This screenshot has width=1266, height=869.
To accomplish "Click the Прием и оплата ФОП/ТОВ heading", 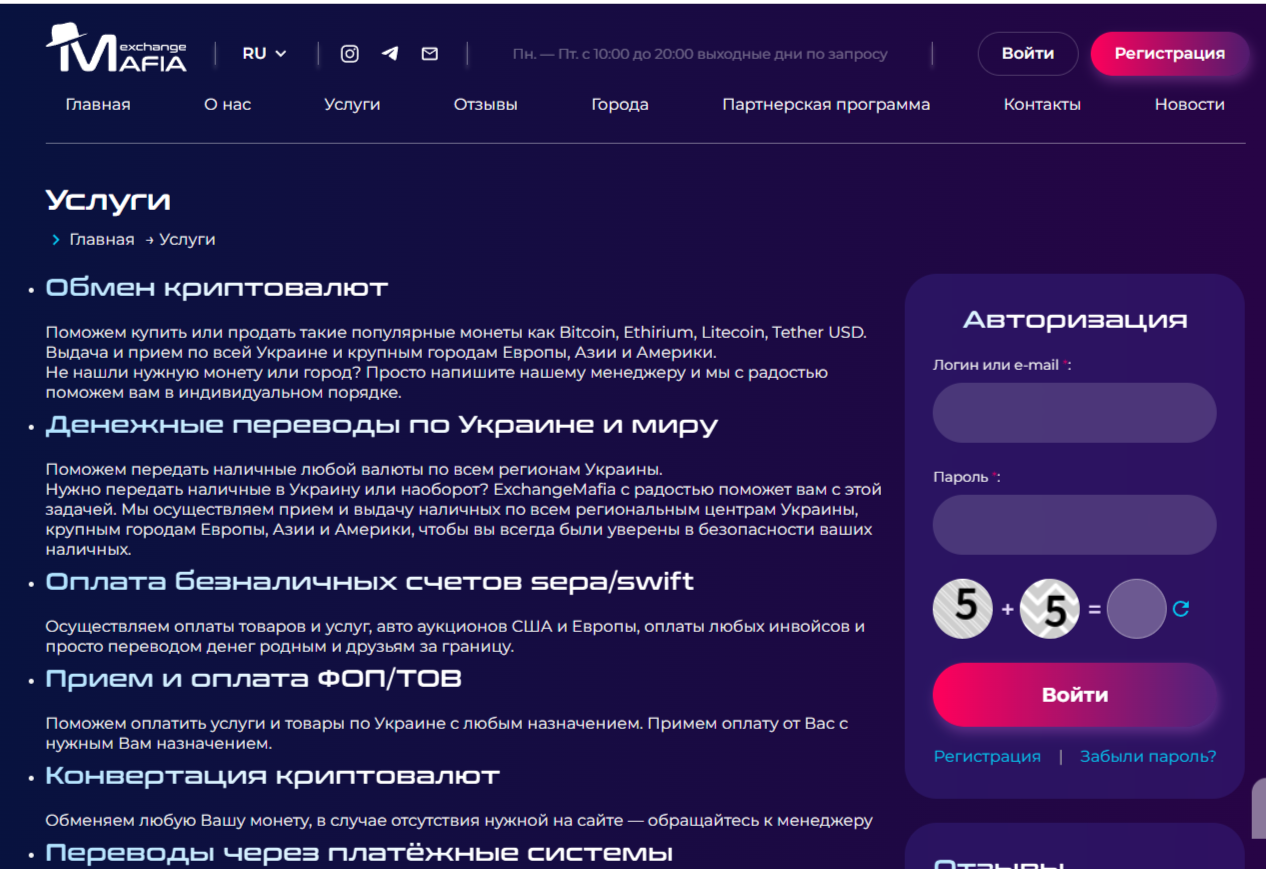I will point(254,679).
